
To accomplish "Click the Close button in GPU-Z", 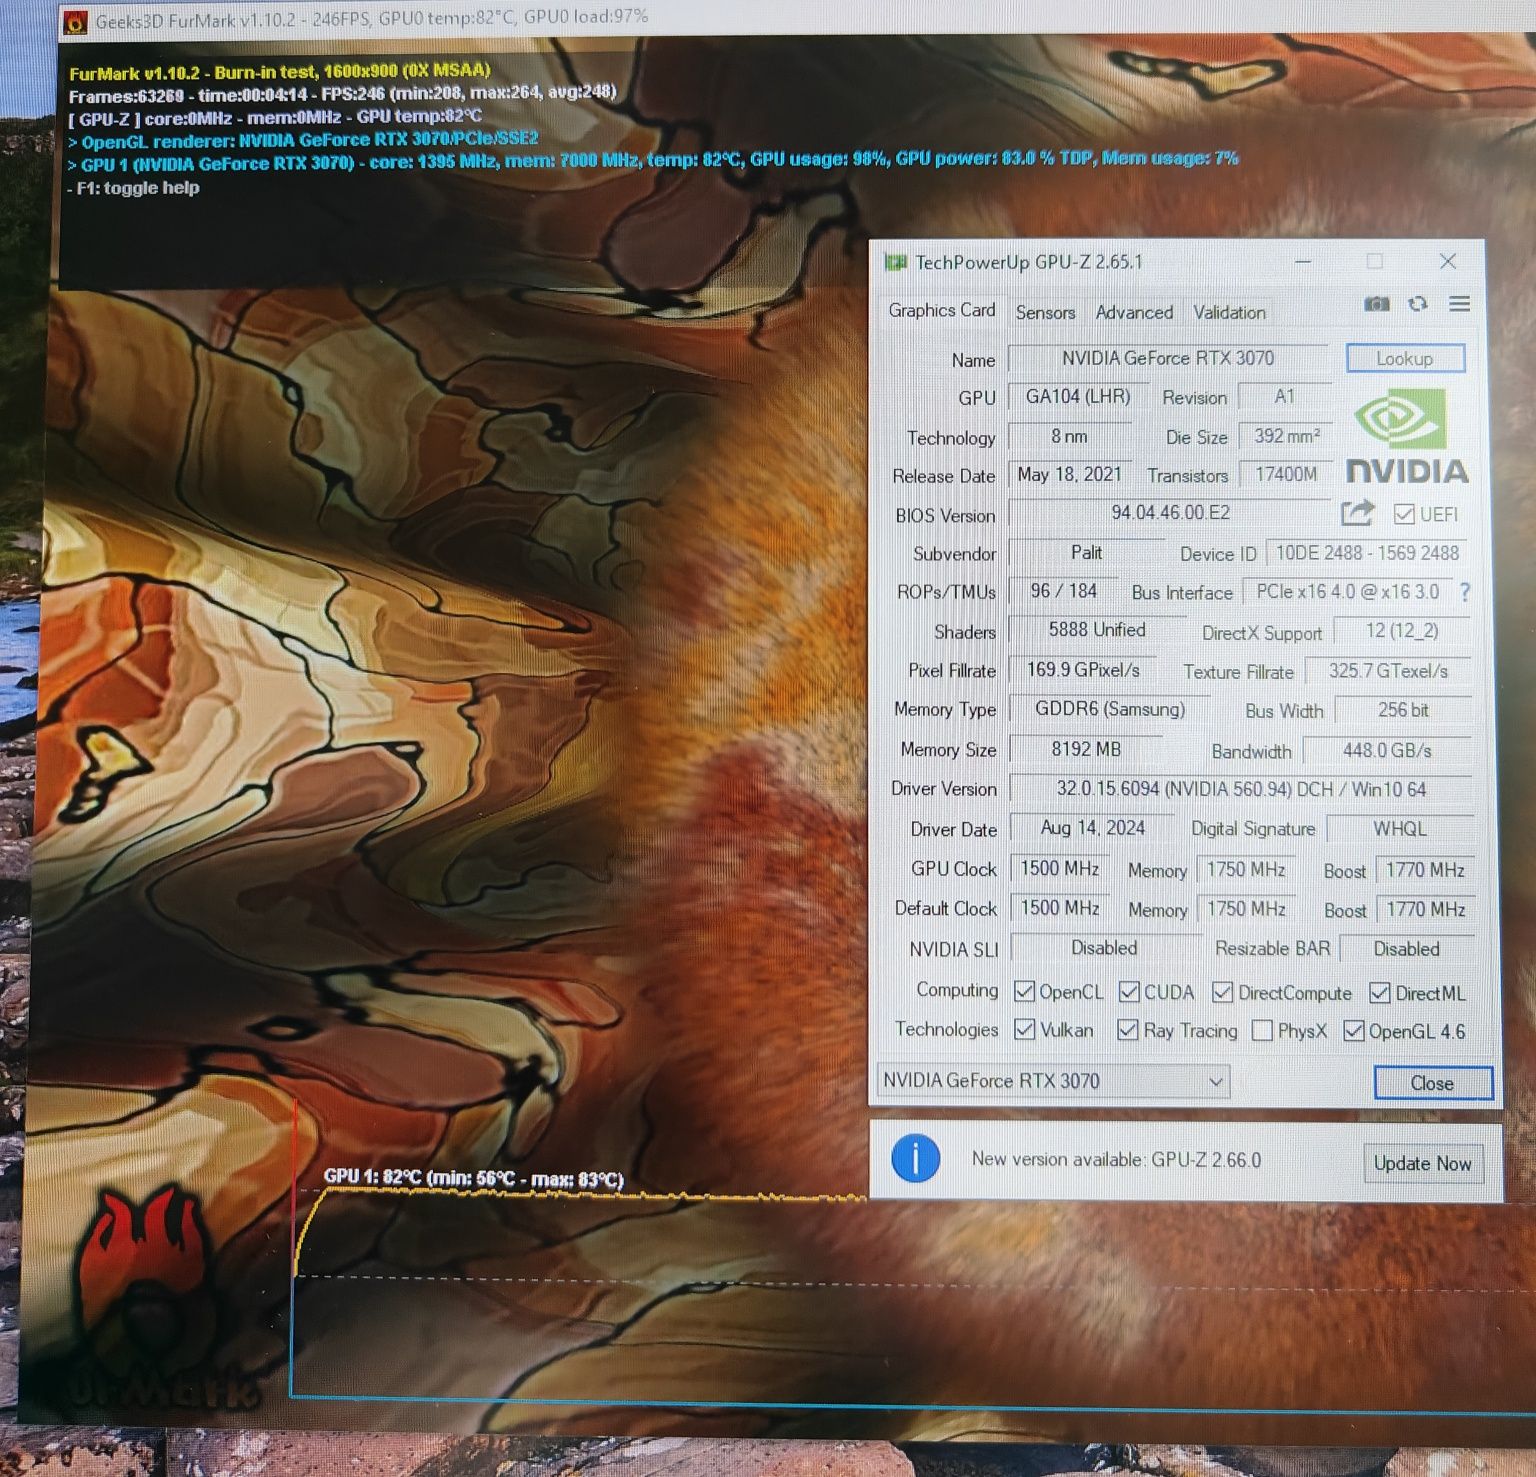I will click(x=1432, y=1083).
